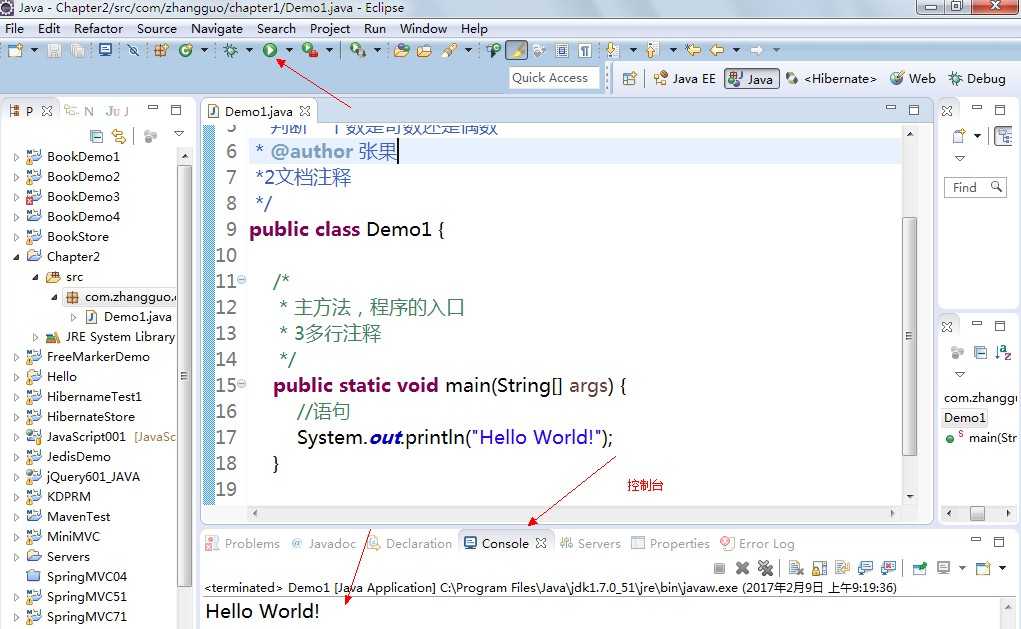
Task: Toggle skip all breakpoints toolbar button
Action: tap(133, 50)
